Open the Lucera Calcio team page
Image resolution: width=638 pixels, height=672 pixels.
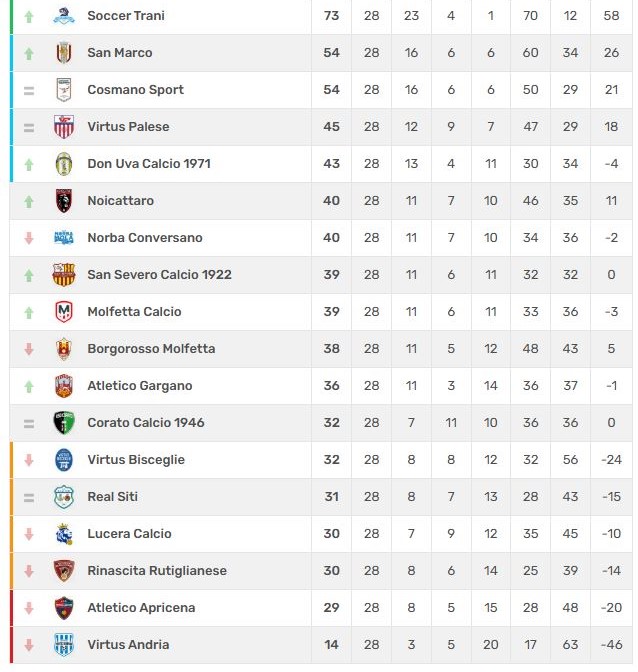point(129,534)
